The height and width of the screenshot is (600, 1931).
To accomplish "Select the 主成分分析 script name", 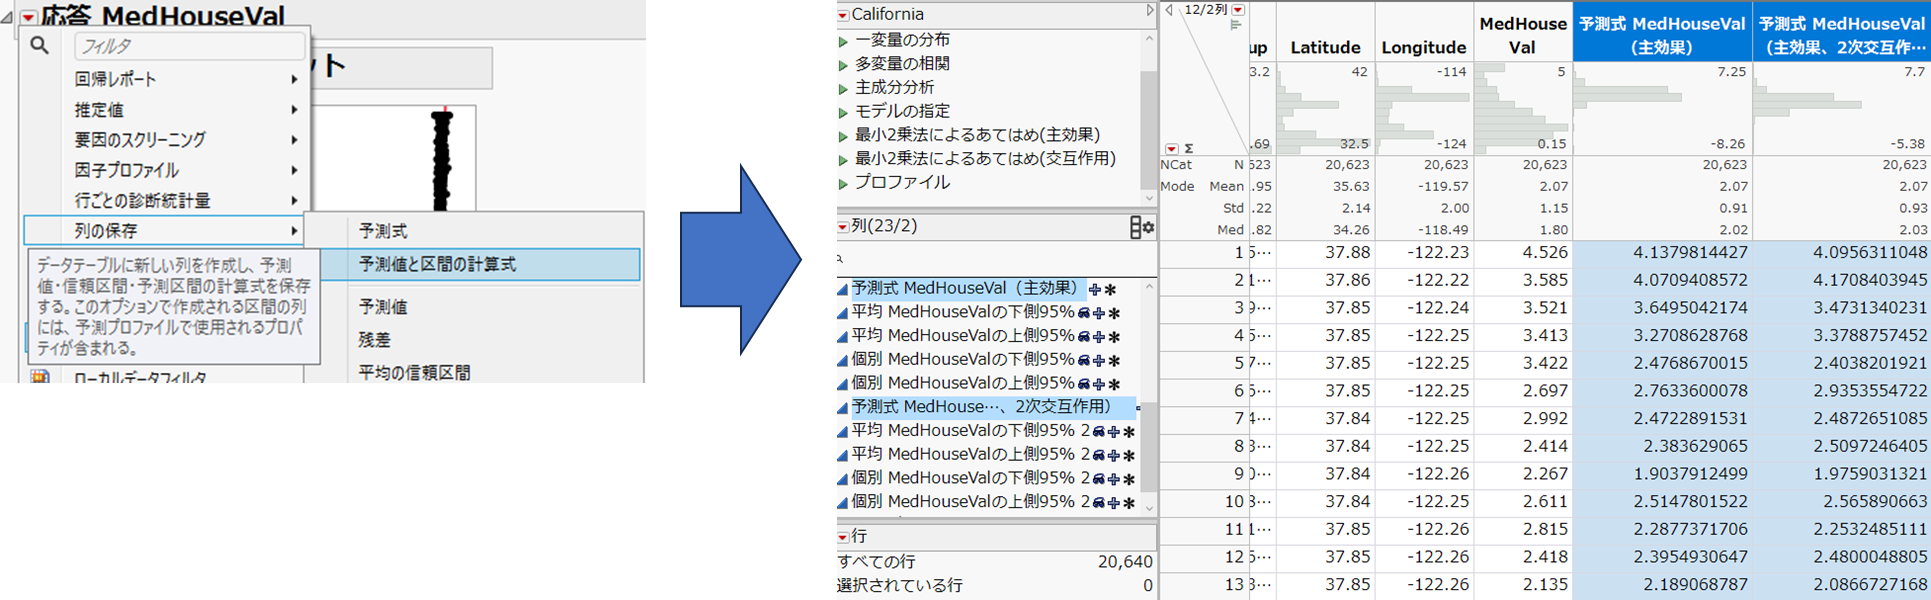I will [x=894, y=87].
